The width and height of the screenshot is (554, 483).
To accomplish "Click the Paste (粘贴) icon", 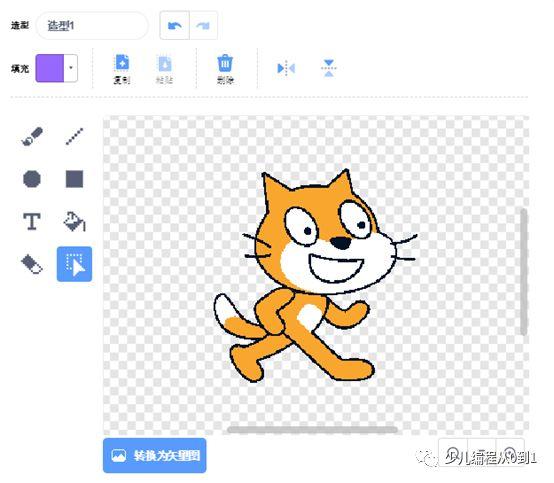I will [164, 69].
